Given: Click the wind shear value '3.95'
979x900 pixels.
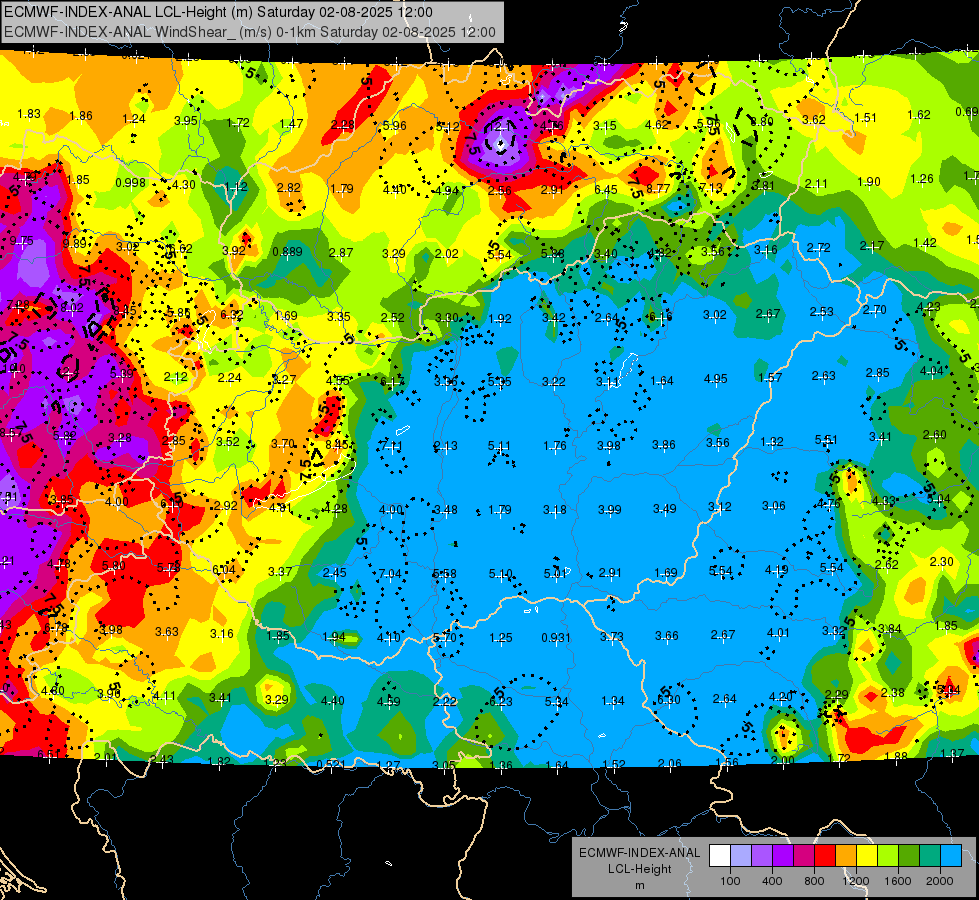Looking at the screenshot, I should tap(185, 121).
